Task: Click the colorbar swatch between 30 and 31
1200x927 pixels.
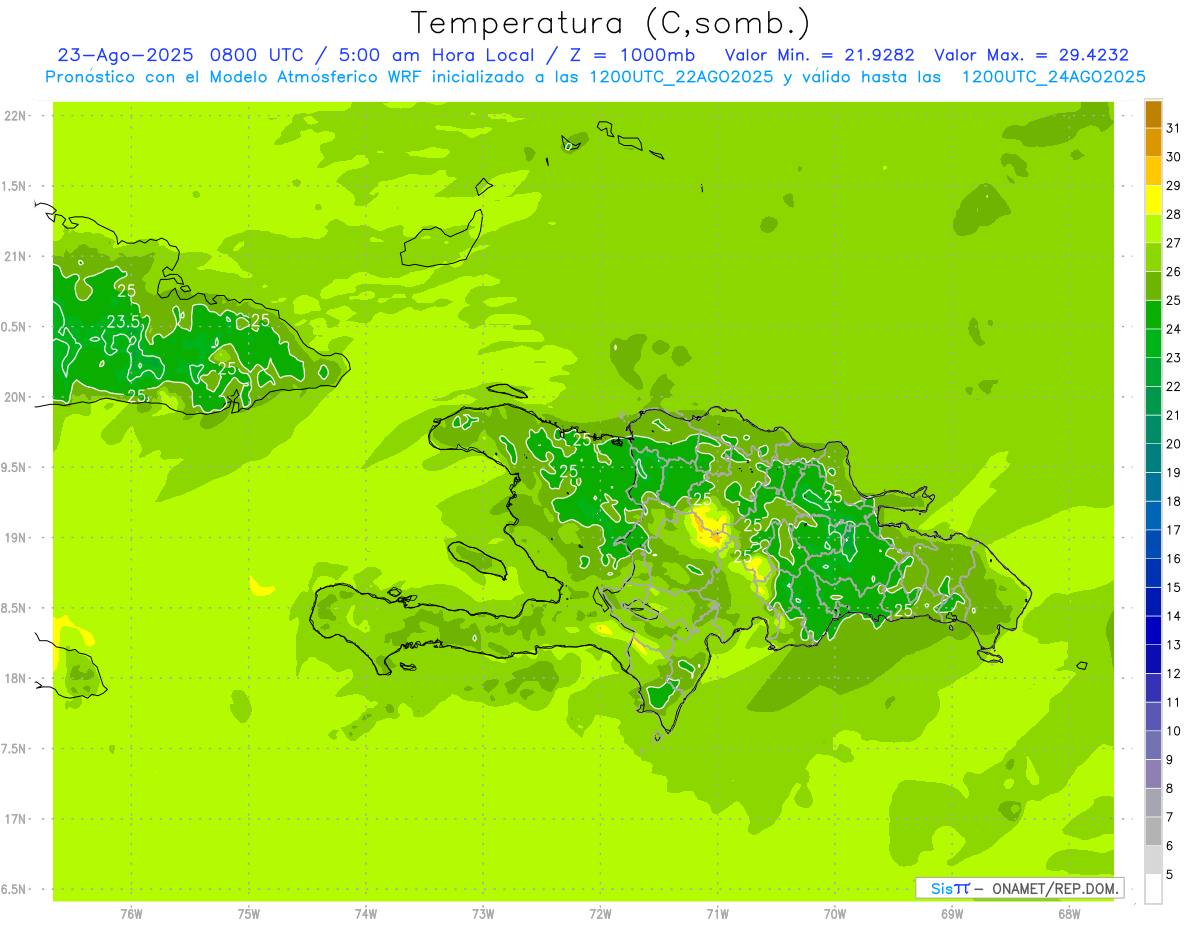Action: click(x=1153, y=142)
